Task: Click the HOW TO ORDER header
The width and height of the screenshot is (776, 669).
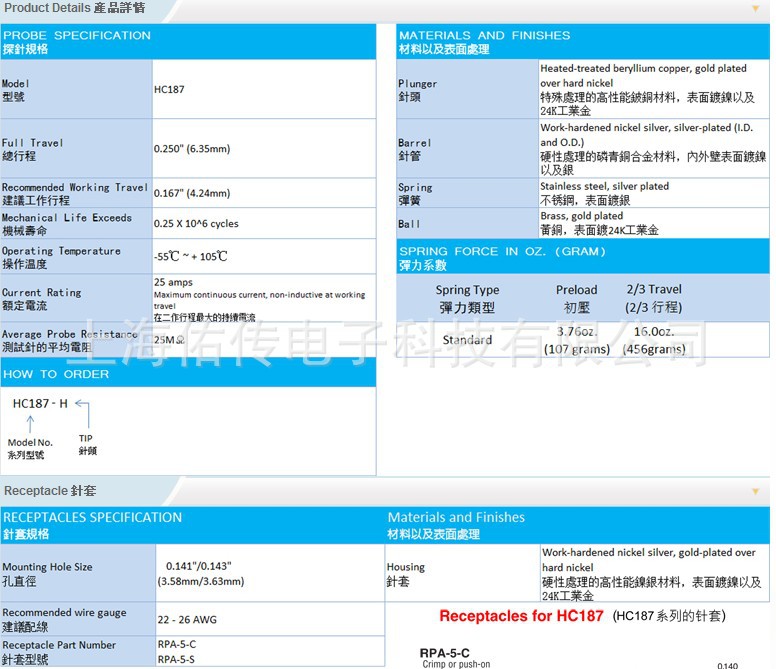Action: point(188,374)
